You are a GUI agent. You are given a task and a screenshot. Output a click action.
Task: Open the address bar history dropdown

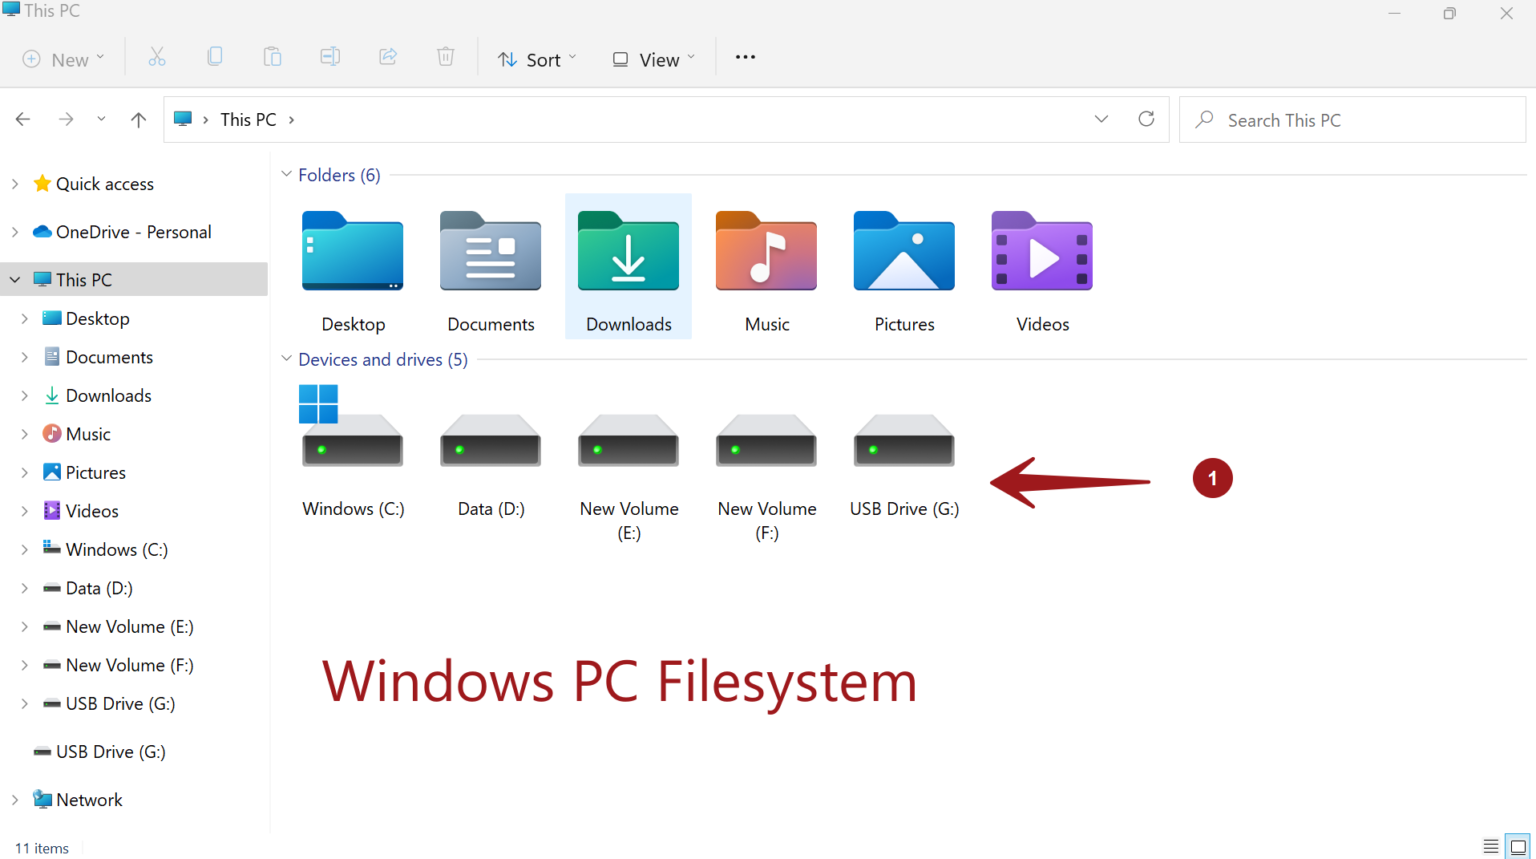click(1101, 119)
